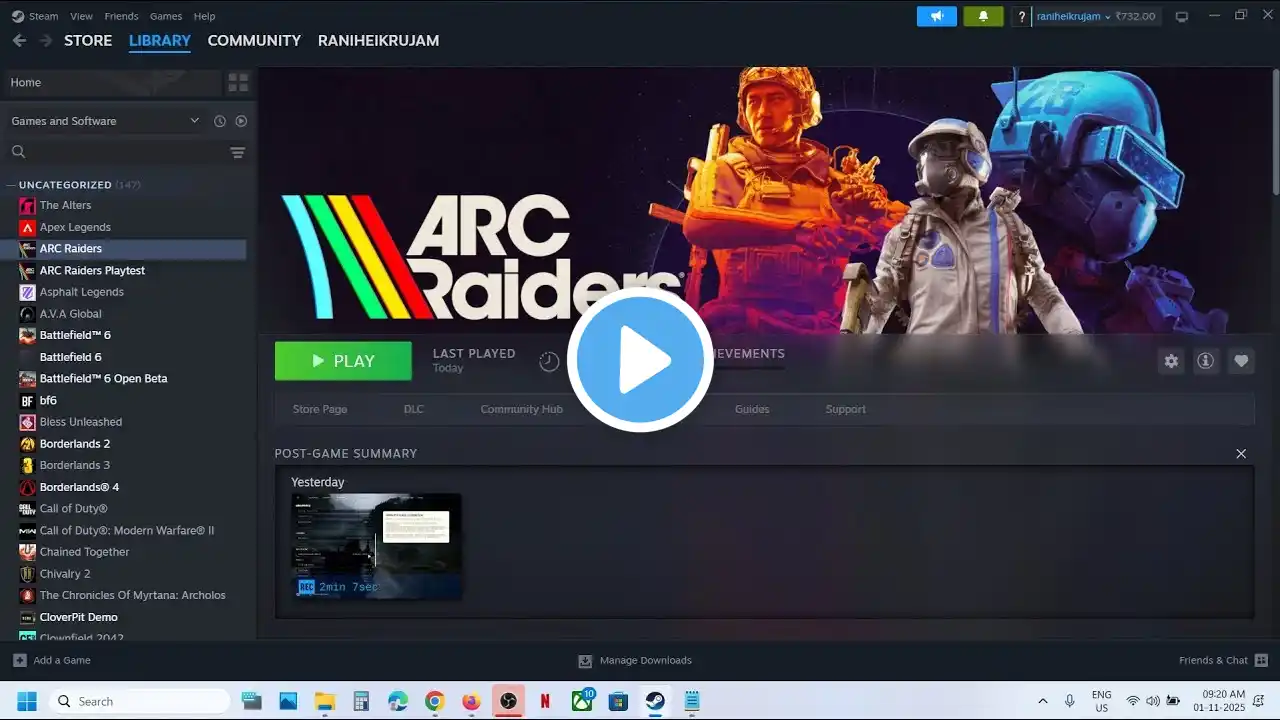Open the notifications bell icon

[983, 16]
